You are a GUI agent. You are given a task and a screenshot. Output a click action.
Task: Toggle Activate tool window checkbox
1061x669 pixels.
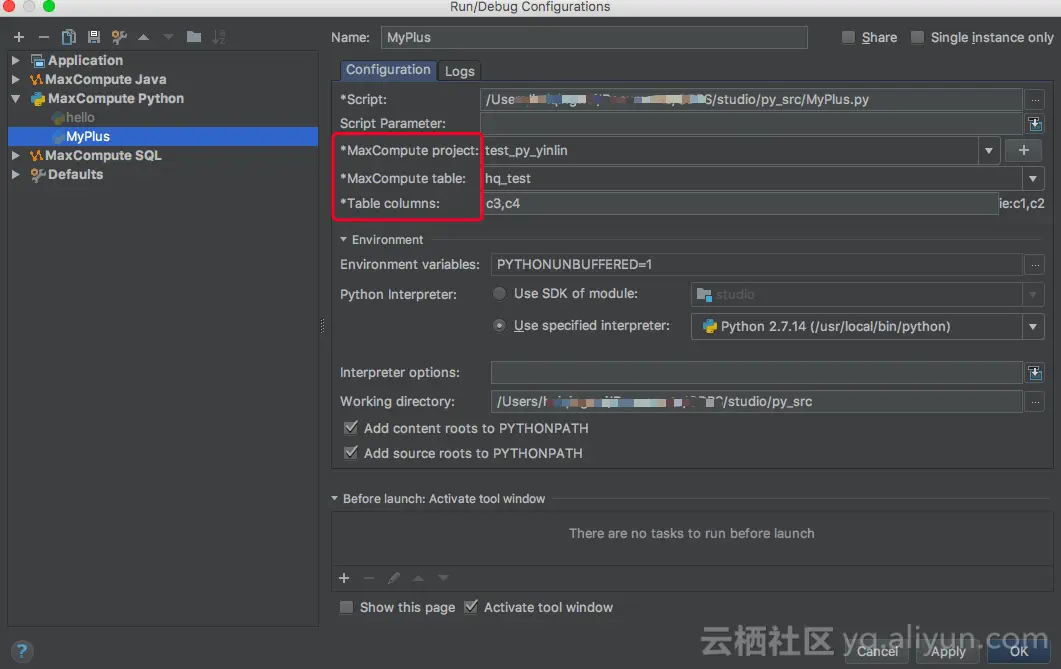pos(471,607)
